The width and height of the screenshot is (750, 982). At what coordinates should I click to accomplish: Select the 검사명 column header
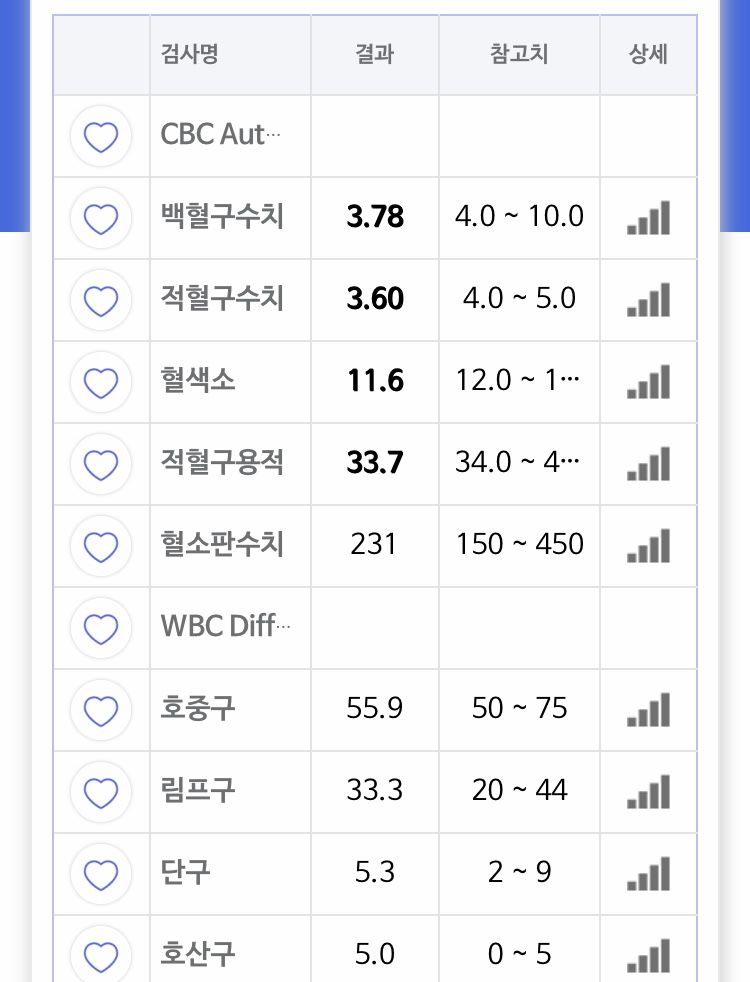189,54
